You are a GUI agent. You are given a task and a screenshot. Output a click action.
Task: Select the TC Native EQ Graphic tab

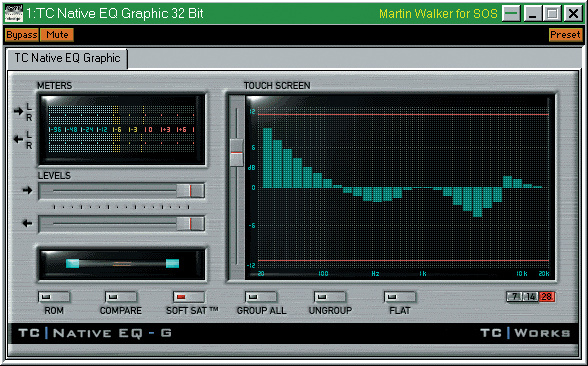(x=67, y=58)
